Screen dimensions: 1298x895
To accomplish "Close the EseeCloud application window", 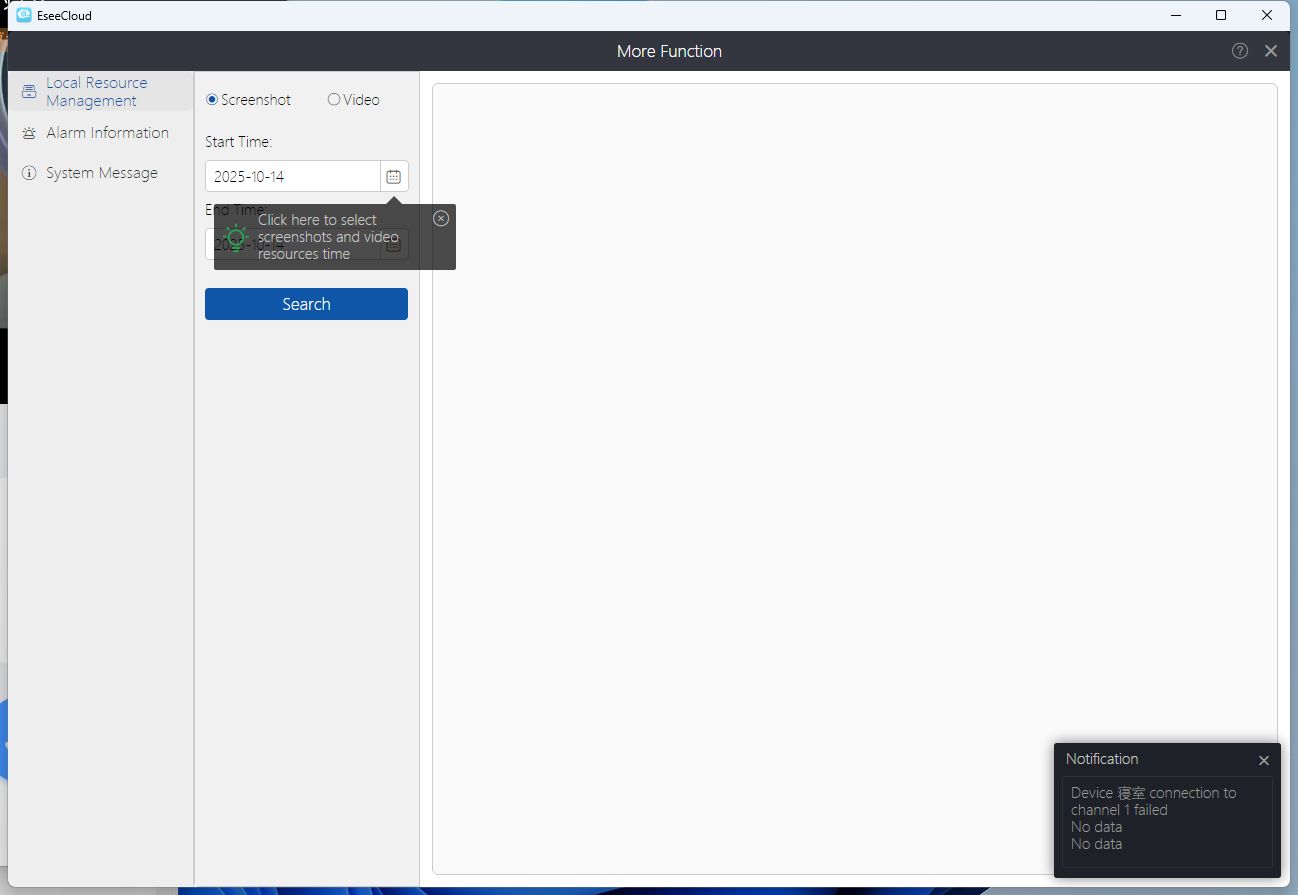I will [x=1267, y=15].
